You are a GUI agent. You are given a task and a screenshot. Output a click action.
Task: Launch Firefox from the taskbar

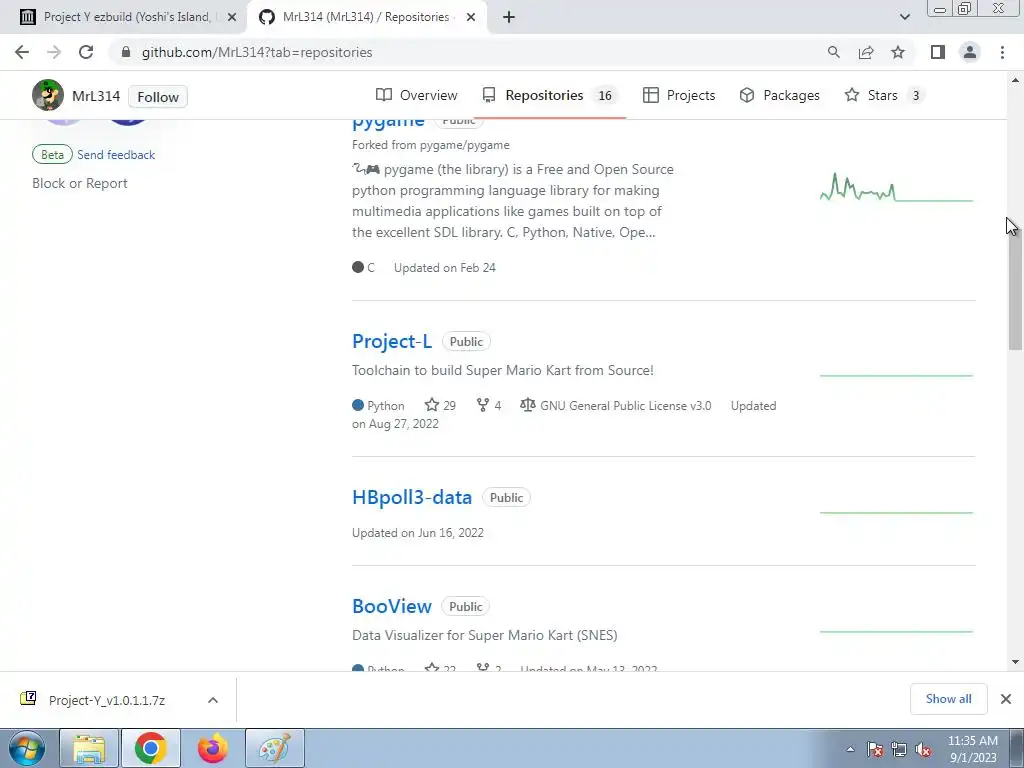[213, 748]
